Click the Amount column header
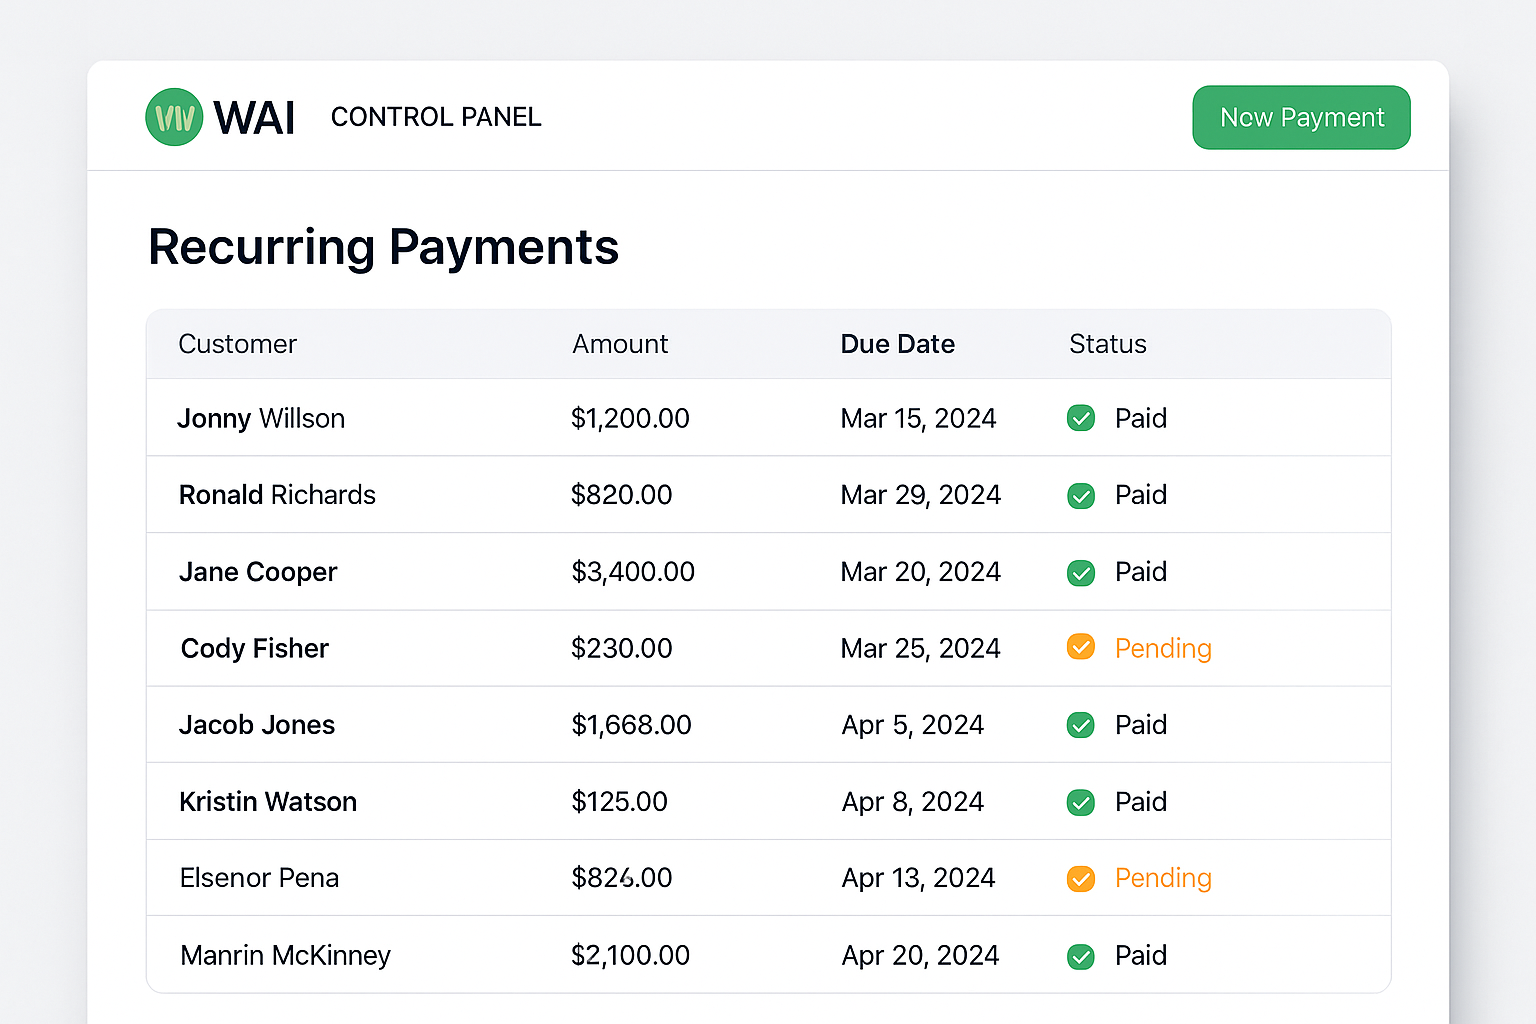The width and height of the screenshot is (1536, 1024). (620, 343)
